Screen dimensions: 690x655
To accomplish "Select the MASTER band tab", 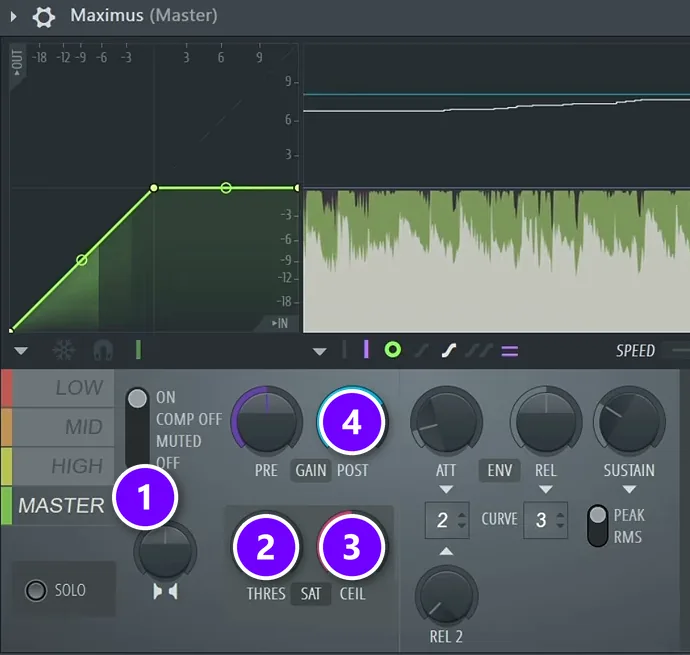I will click(58, 505).
